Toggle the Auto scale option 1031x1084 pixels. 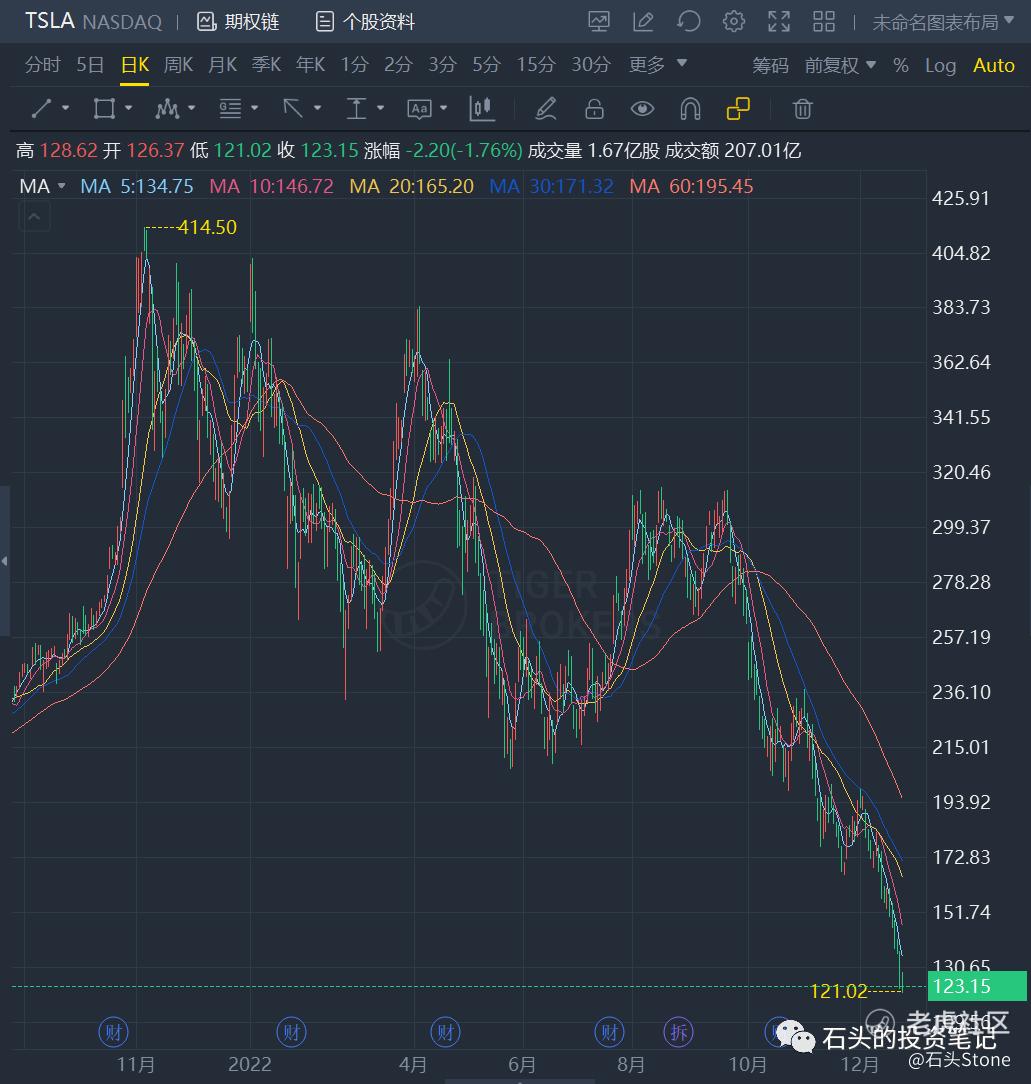(x=994, y=65)
